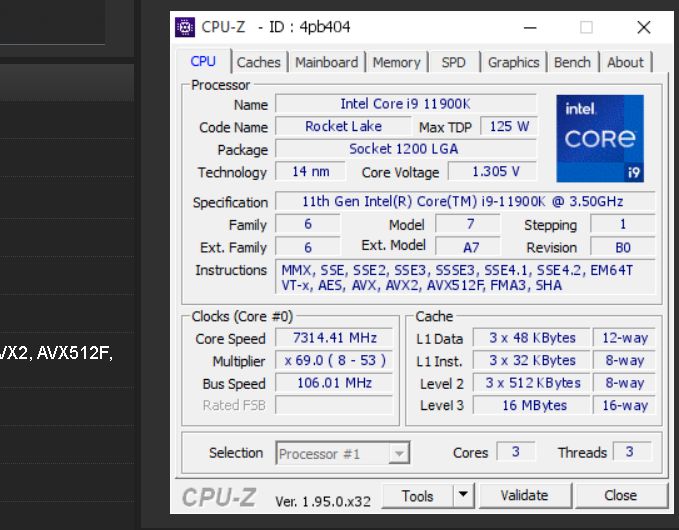Click the Name field 'Intel Core i9 11900K'

pyautogui.click(x=406, y=104)
